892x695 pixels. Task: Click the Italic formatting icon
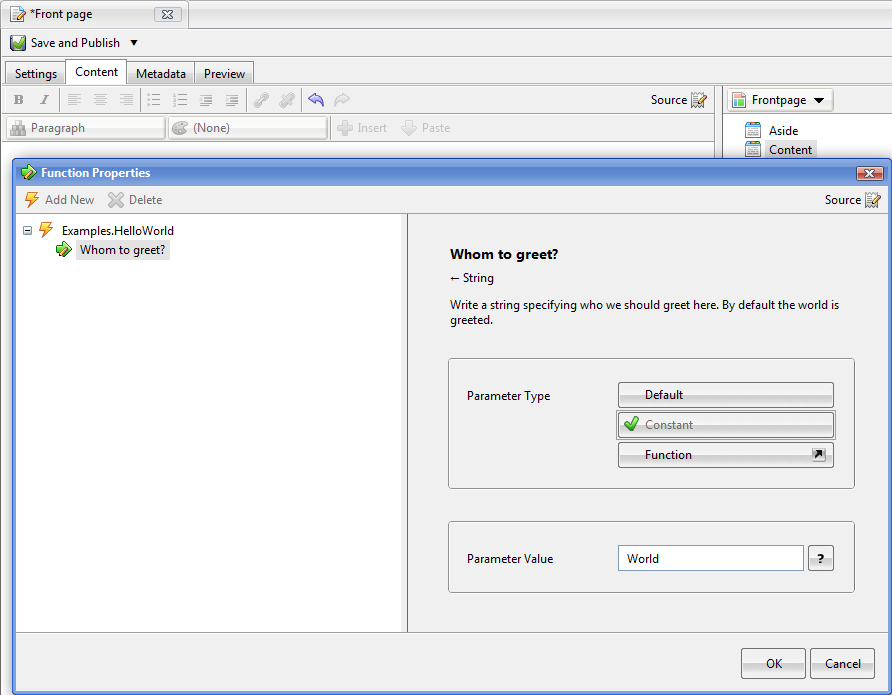tap(44, 100)
